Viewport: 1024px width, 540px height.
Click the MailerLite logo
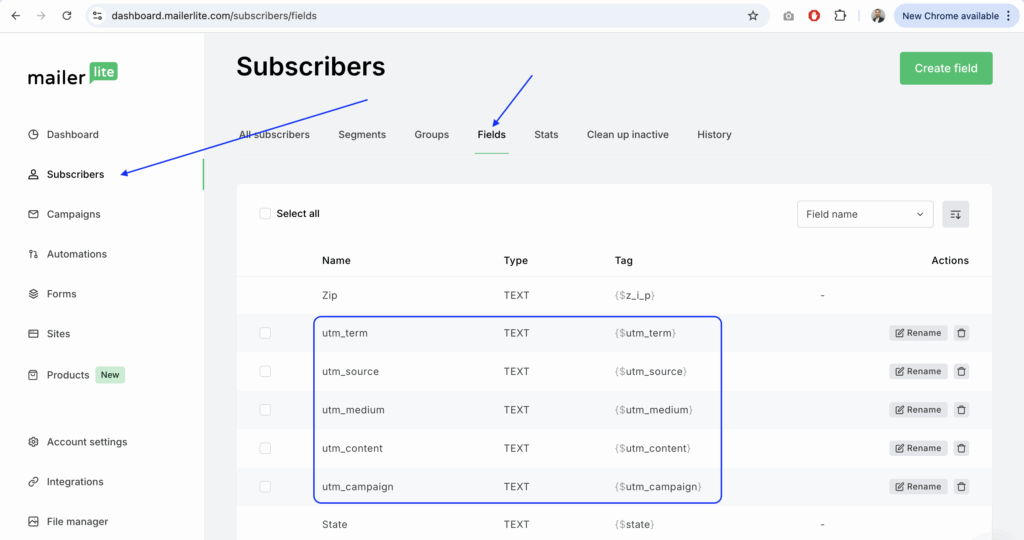(x=72, y=74)
